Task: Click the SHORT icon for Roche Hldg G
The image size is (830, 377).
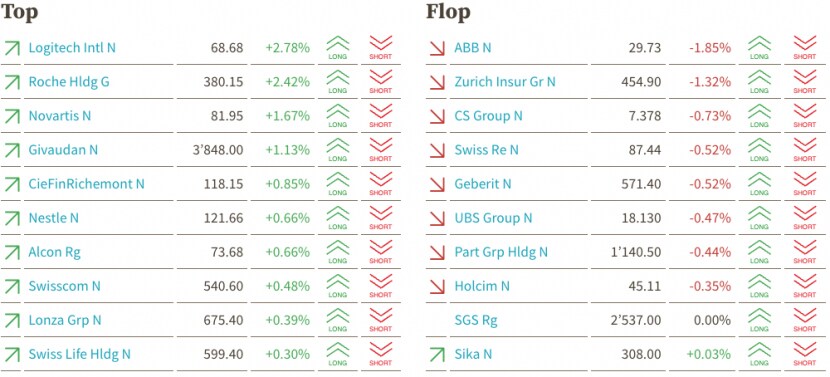Action: [x=381, y=82]
